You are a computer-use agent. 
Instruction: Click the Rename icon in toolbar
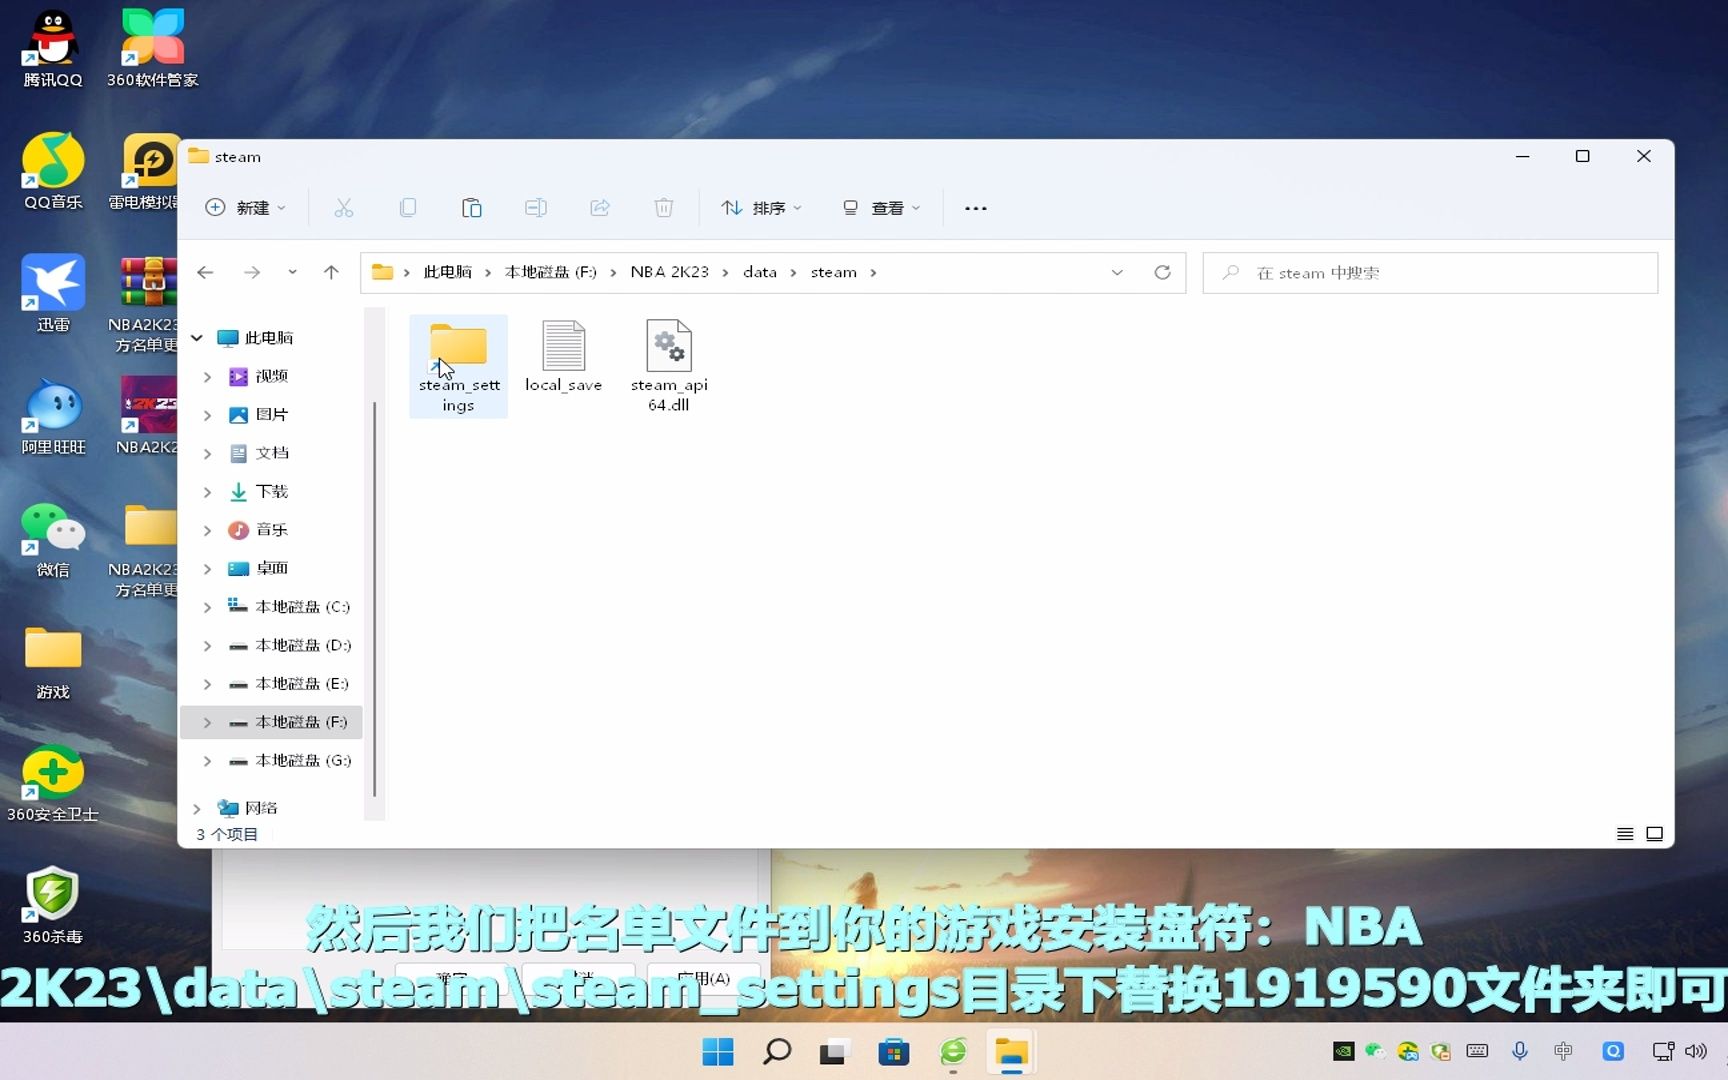535,208
